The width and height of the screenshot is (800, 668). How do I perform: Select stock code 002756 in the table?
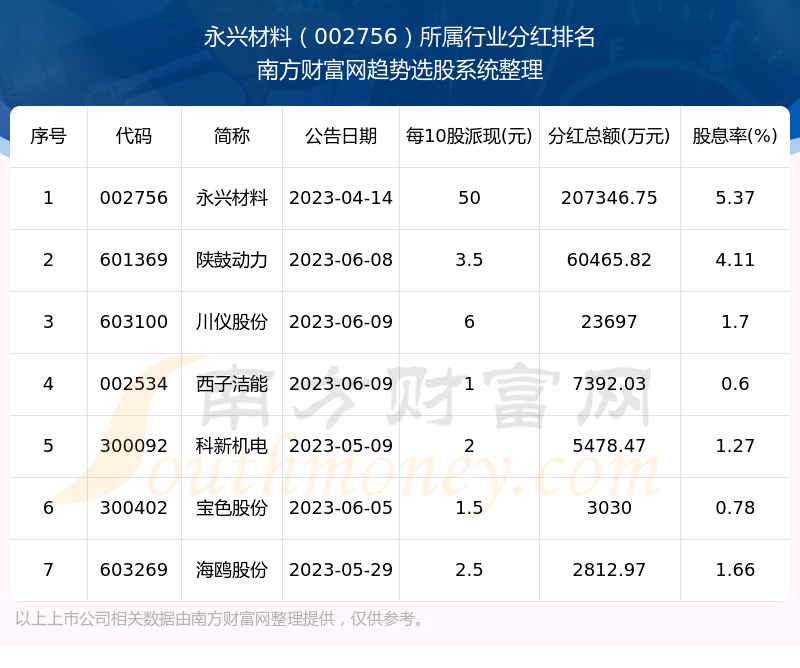click(134, 198)
